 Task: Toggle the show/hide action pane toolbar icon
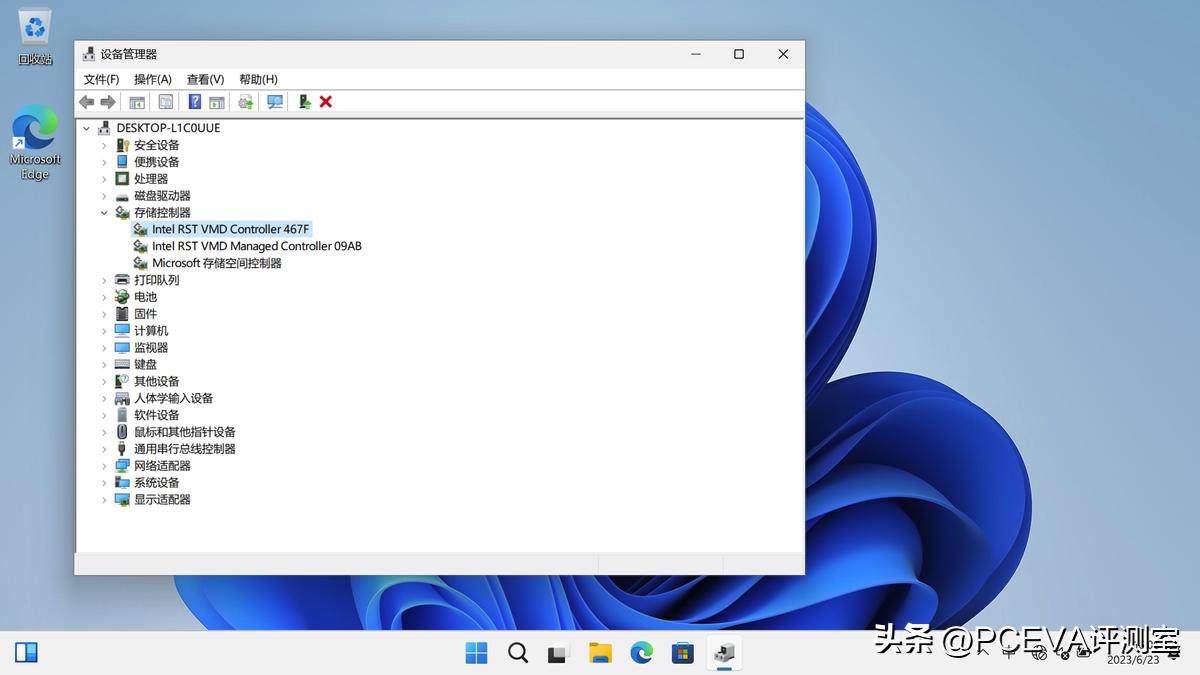(x=216, y=102)
